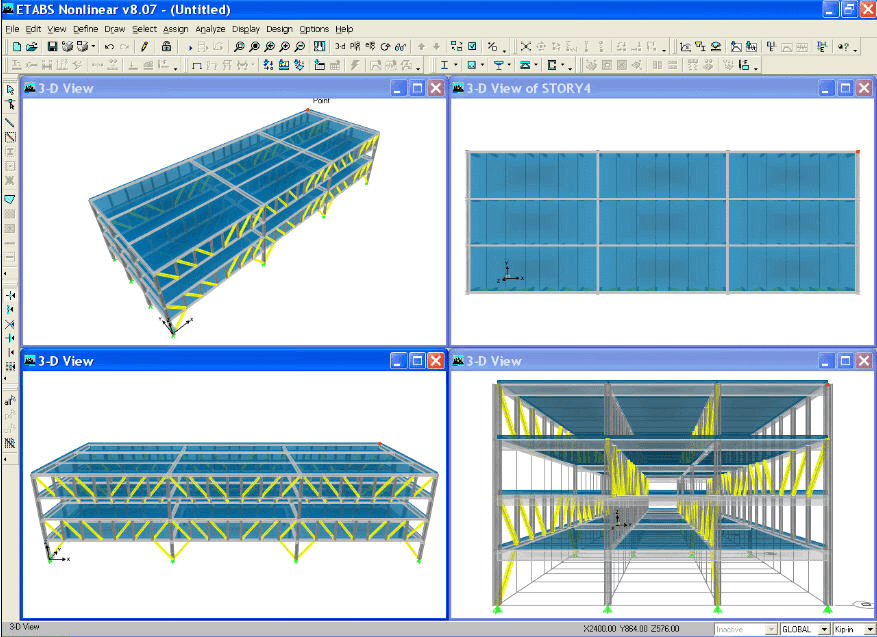Save the model with the floppy disk icon

53,47
